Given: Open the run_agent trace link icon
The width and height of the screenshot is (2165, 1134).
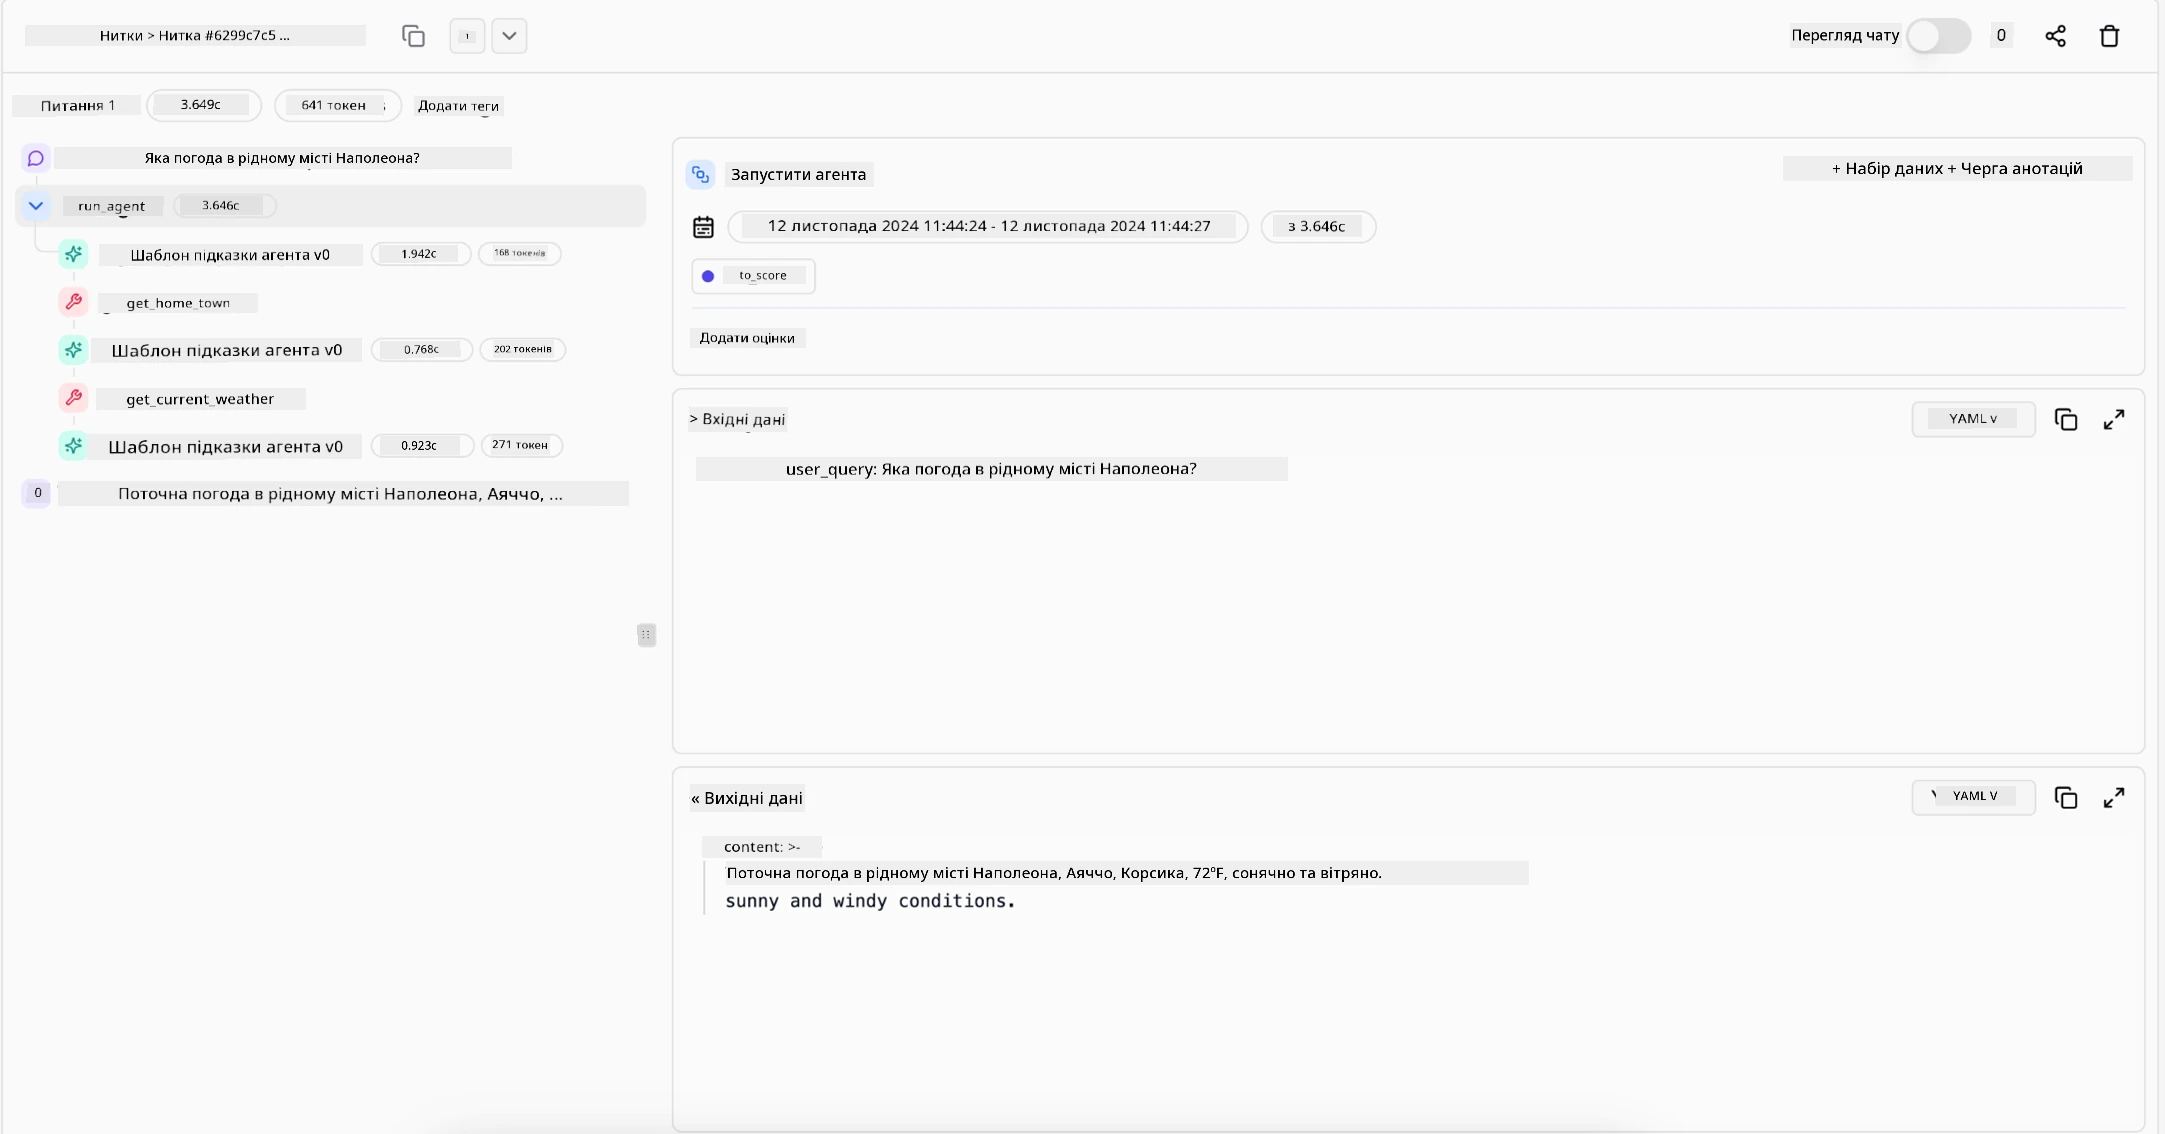Looking at the screenshot, I should (x=700, y=174).
